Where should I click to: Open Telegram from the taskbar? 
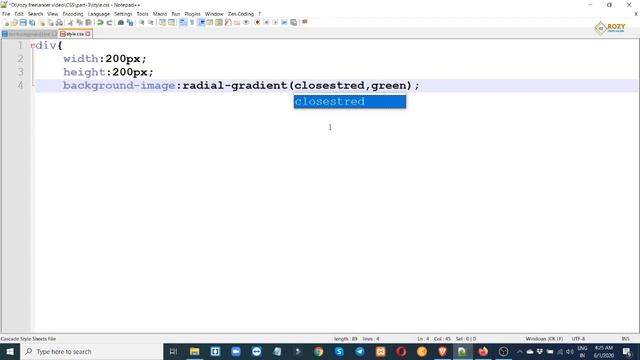tap(360, 351)
